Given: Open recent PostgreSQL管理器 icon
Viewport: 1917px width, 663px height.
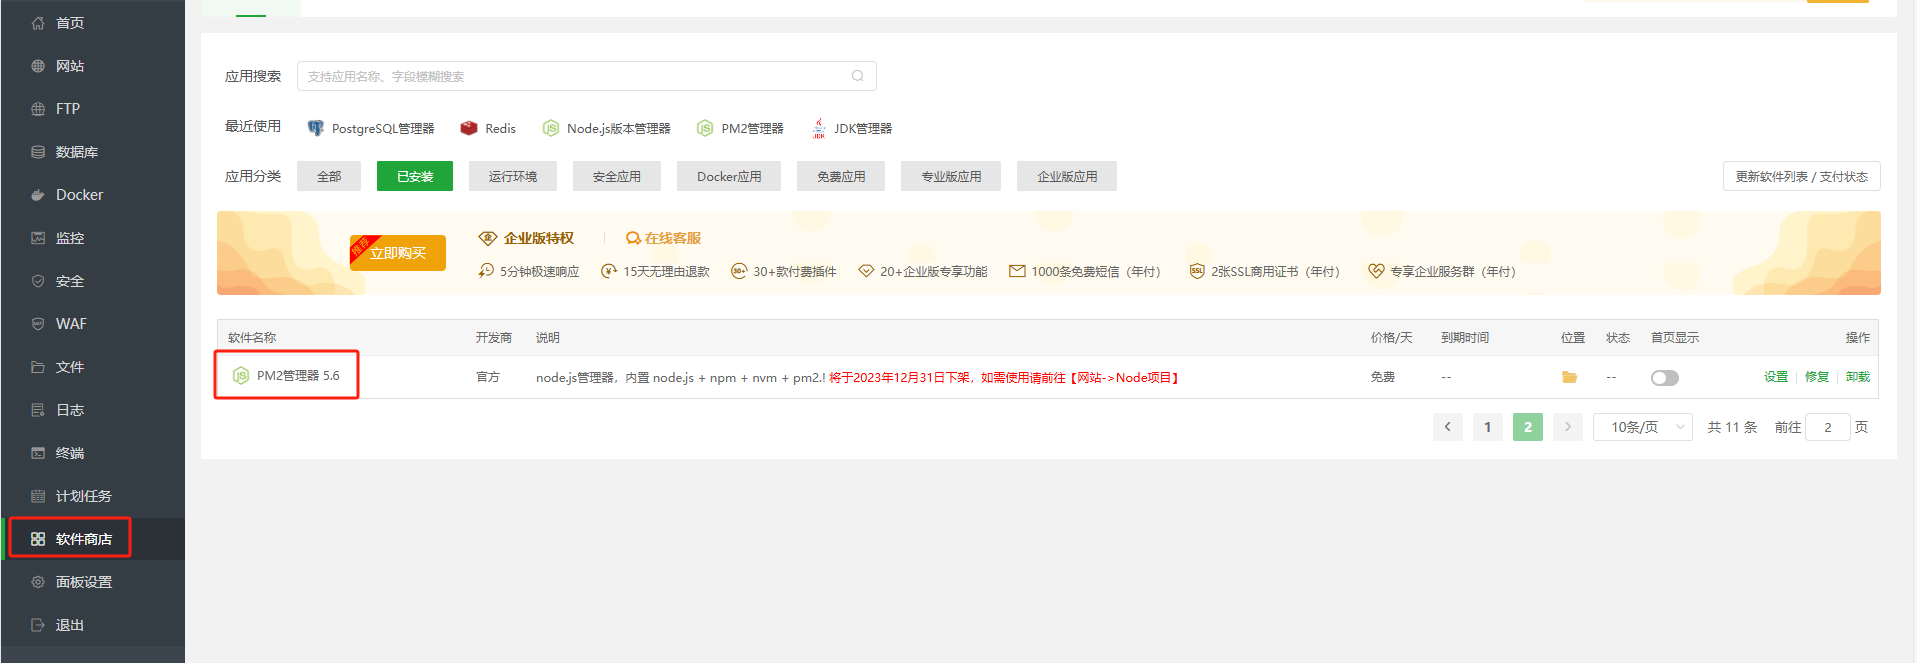Looking at the screenshot, I should click(x=316, y=128).
